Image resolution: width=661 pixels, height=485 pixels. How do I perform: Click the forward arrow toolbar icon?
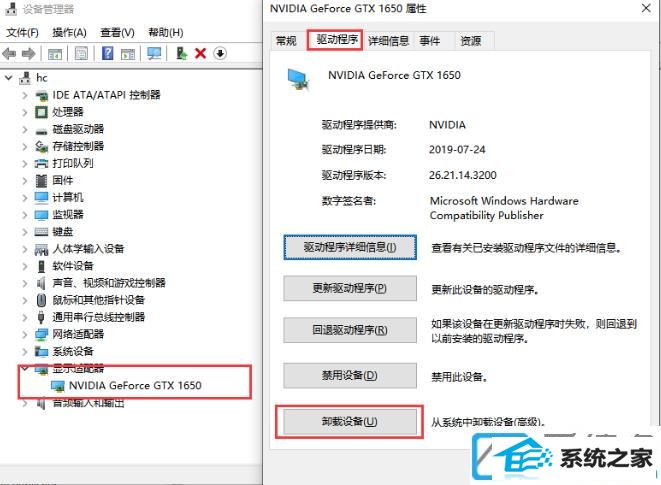(x=29, y=54)
